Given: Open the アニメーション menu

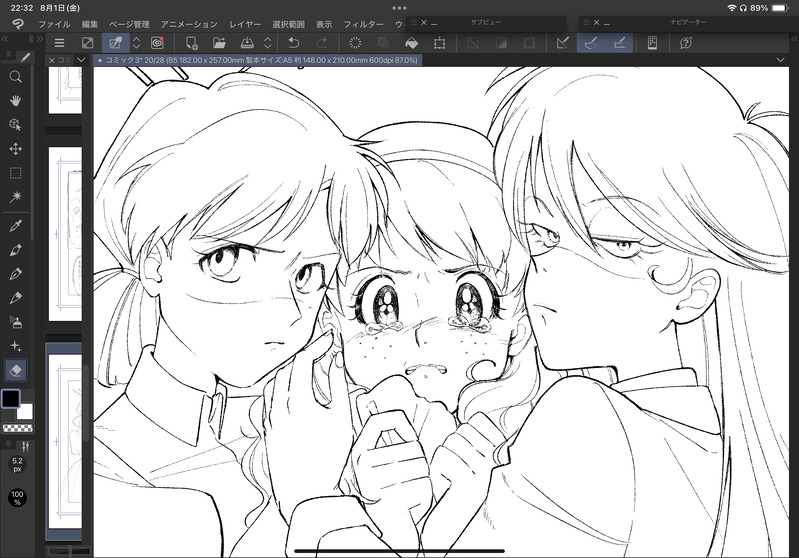Looking at the screenshot, I should pyautogui.click(x=189, y=24).
